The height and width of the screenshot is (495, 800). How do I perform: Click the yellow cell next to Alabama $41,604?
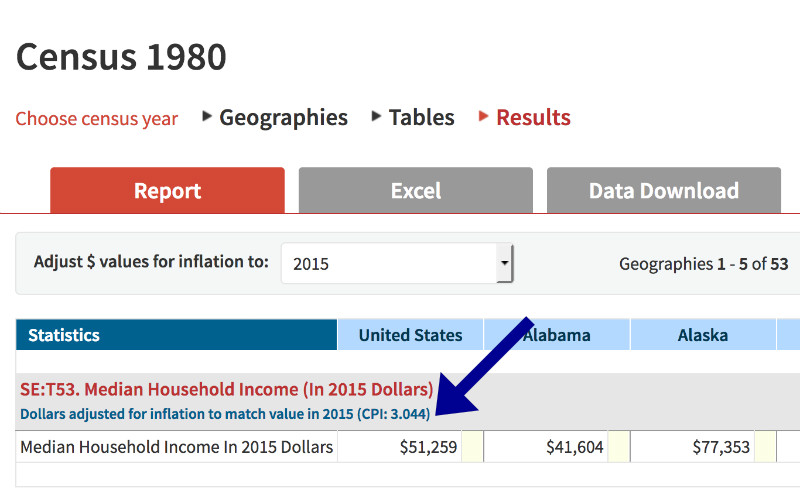pos(618,447)
